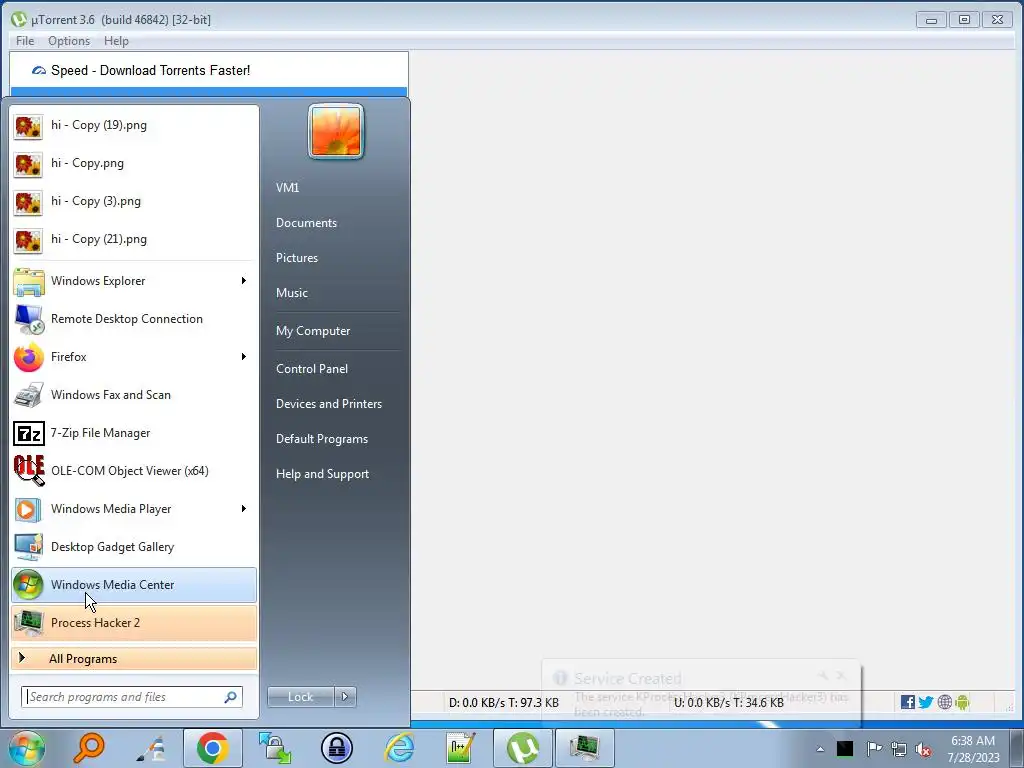Screen dimensions: 1024x768
Task: Open the notepad chart app on taskbar
Action: click(x=460, y=748)
